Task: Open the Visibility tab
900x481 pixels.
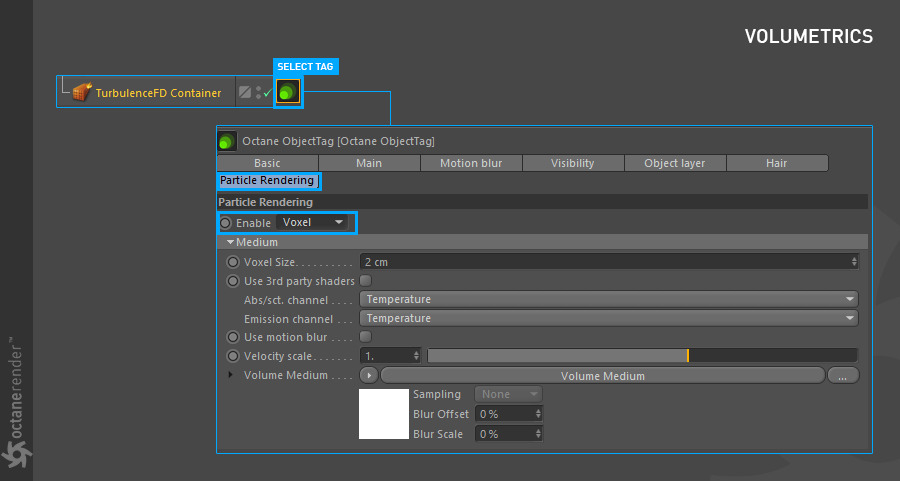Action: [573, 163]
